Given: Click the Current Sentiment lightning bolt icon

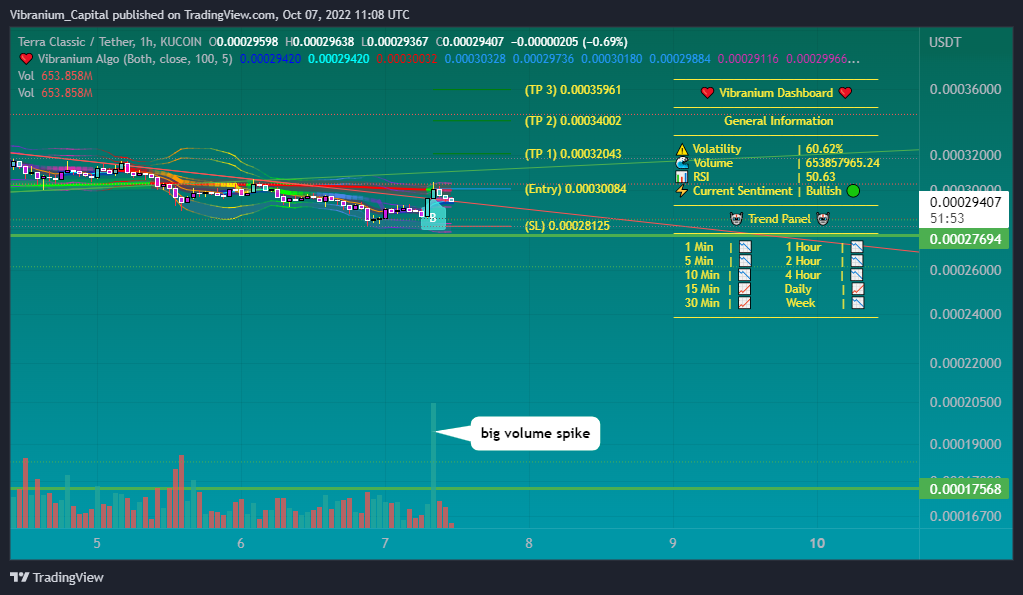Looking at the screenshot, I should (x=682, y=191).
